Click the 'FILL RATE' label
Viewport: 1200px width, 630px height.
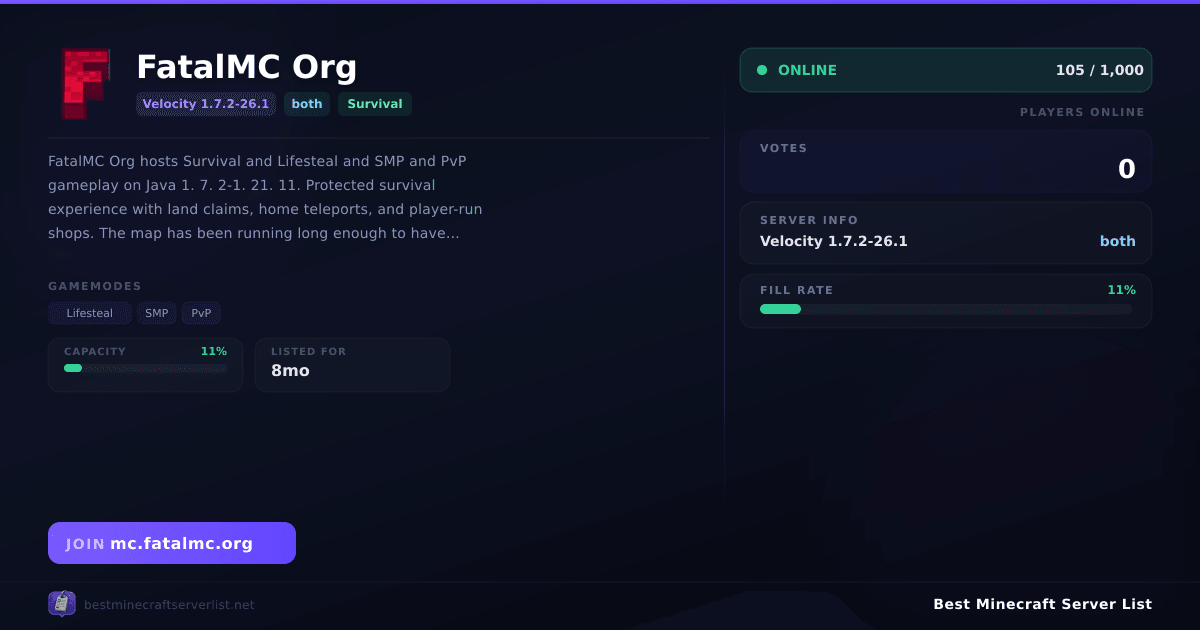click(797, 290)
